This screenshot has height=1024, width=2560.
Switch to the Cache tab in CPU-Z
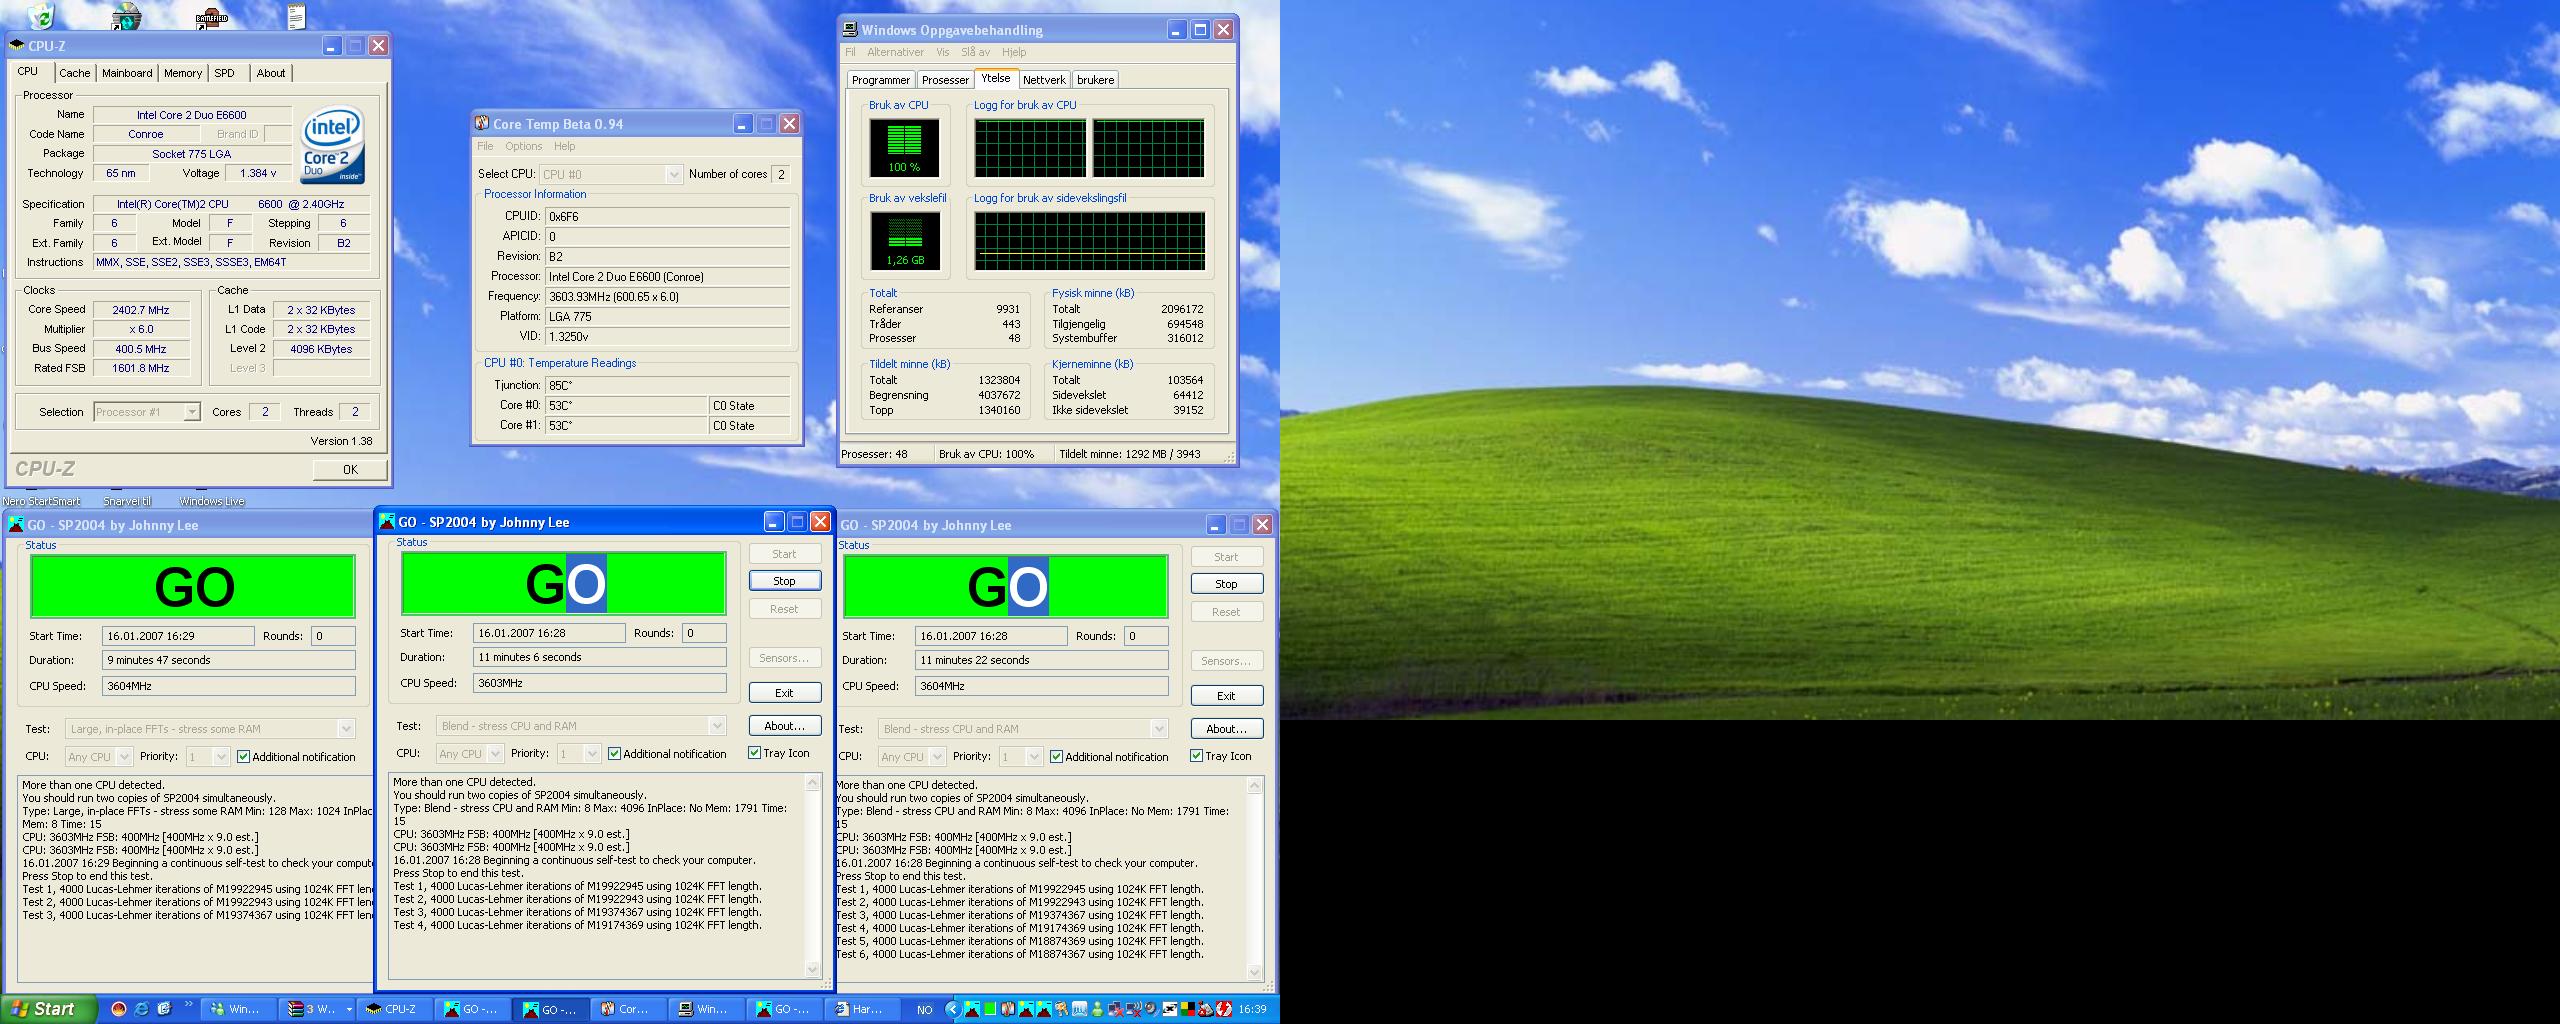coord(74,73)
